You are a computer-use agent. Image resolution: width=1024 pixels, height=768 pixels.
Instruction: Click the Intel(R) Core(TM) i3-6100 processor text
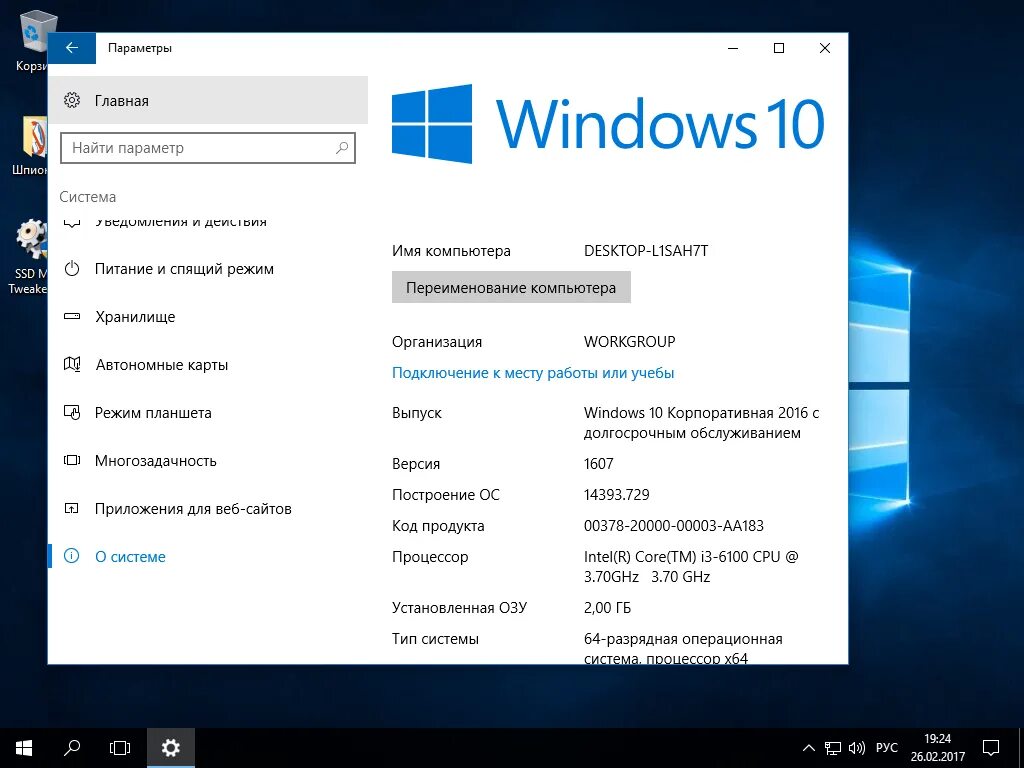691,567
